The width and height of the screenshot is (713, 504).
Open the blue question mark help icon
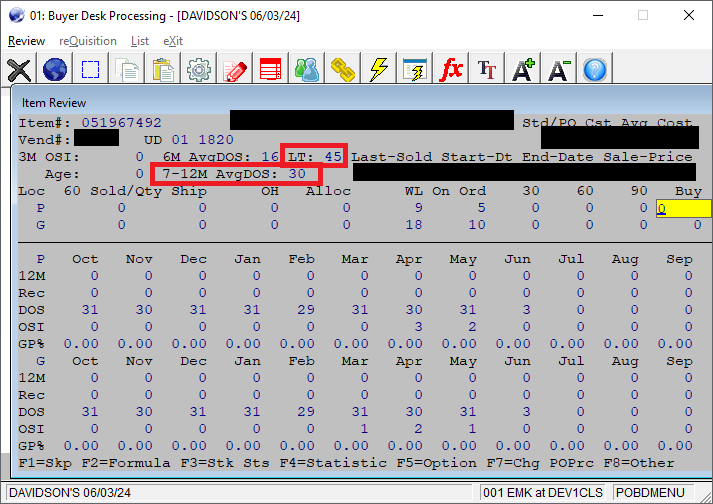(x=595, y=69)
